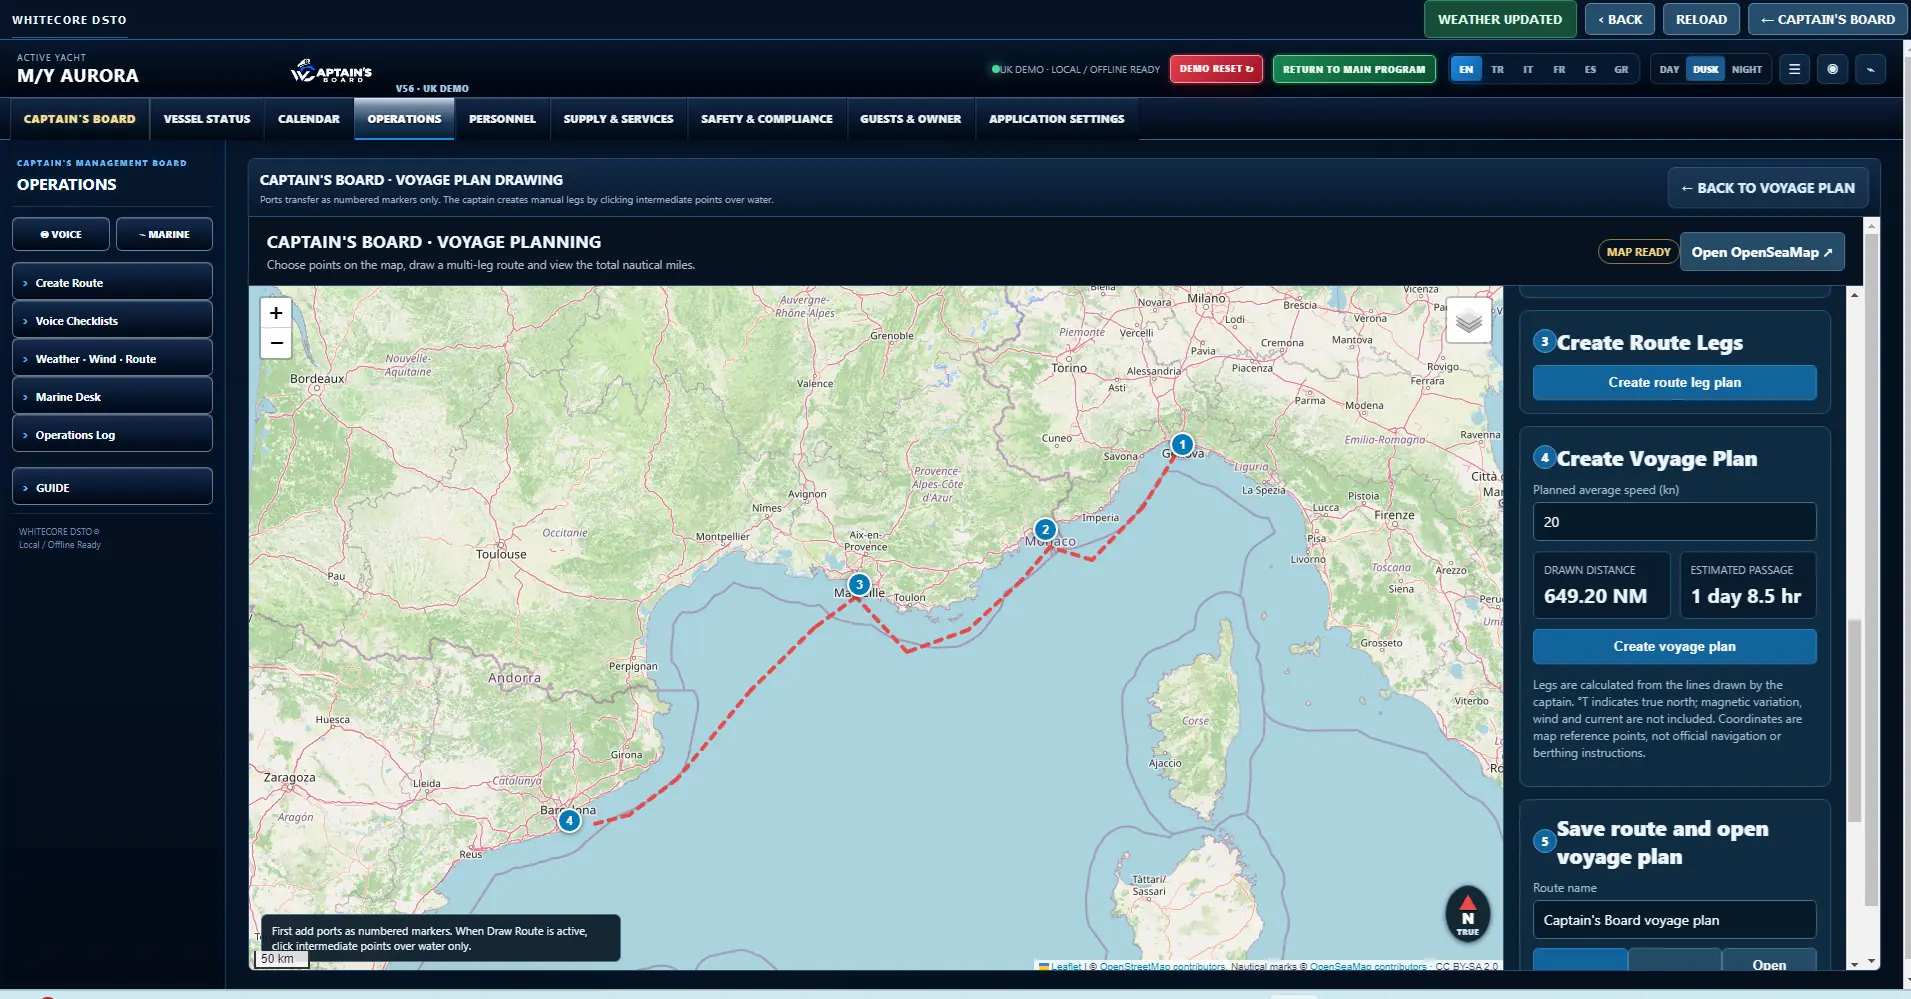Zoom out of the map

(x=276, y=343)
